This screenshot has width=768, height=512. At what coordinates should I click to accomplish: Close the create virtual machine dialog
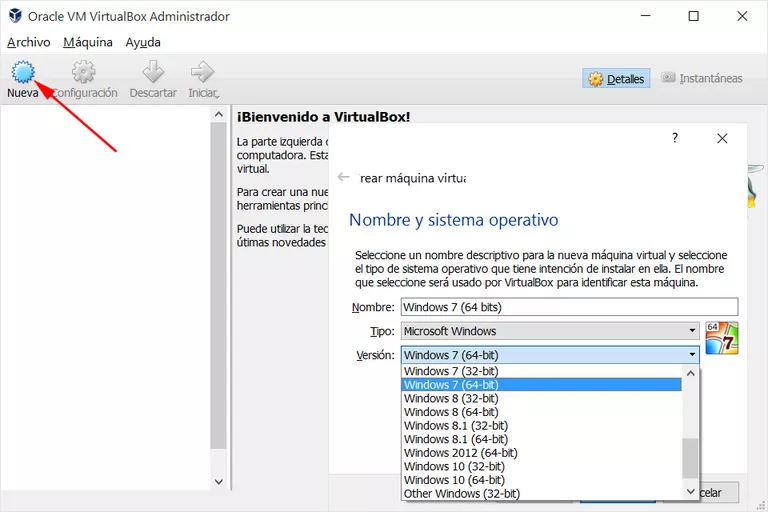(722, 139)
